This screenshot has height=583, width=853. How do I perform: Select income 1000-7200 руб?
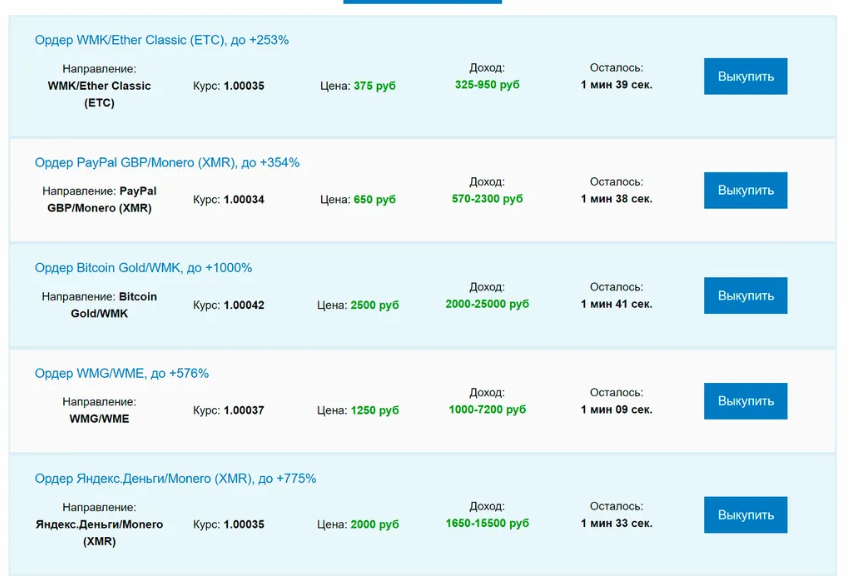(x=487, y=409)
